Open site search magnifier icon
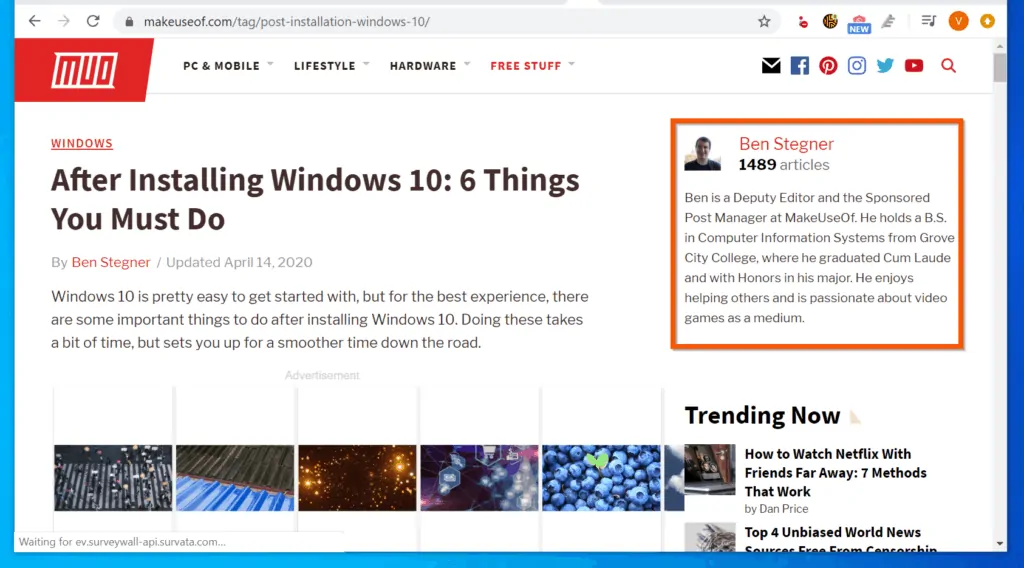 (x=948, y=65)
